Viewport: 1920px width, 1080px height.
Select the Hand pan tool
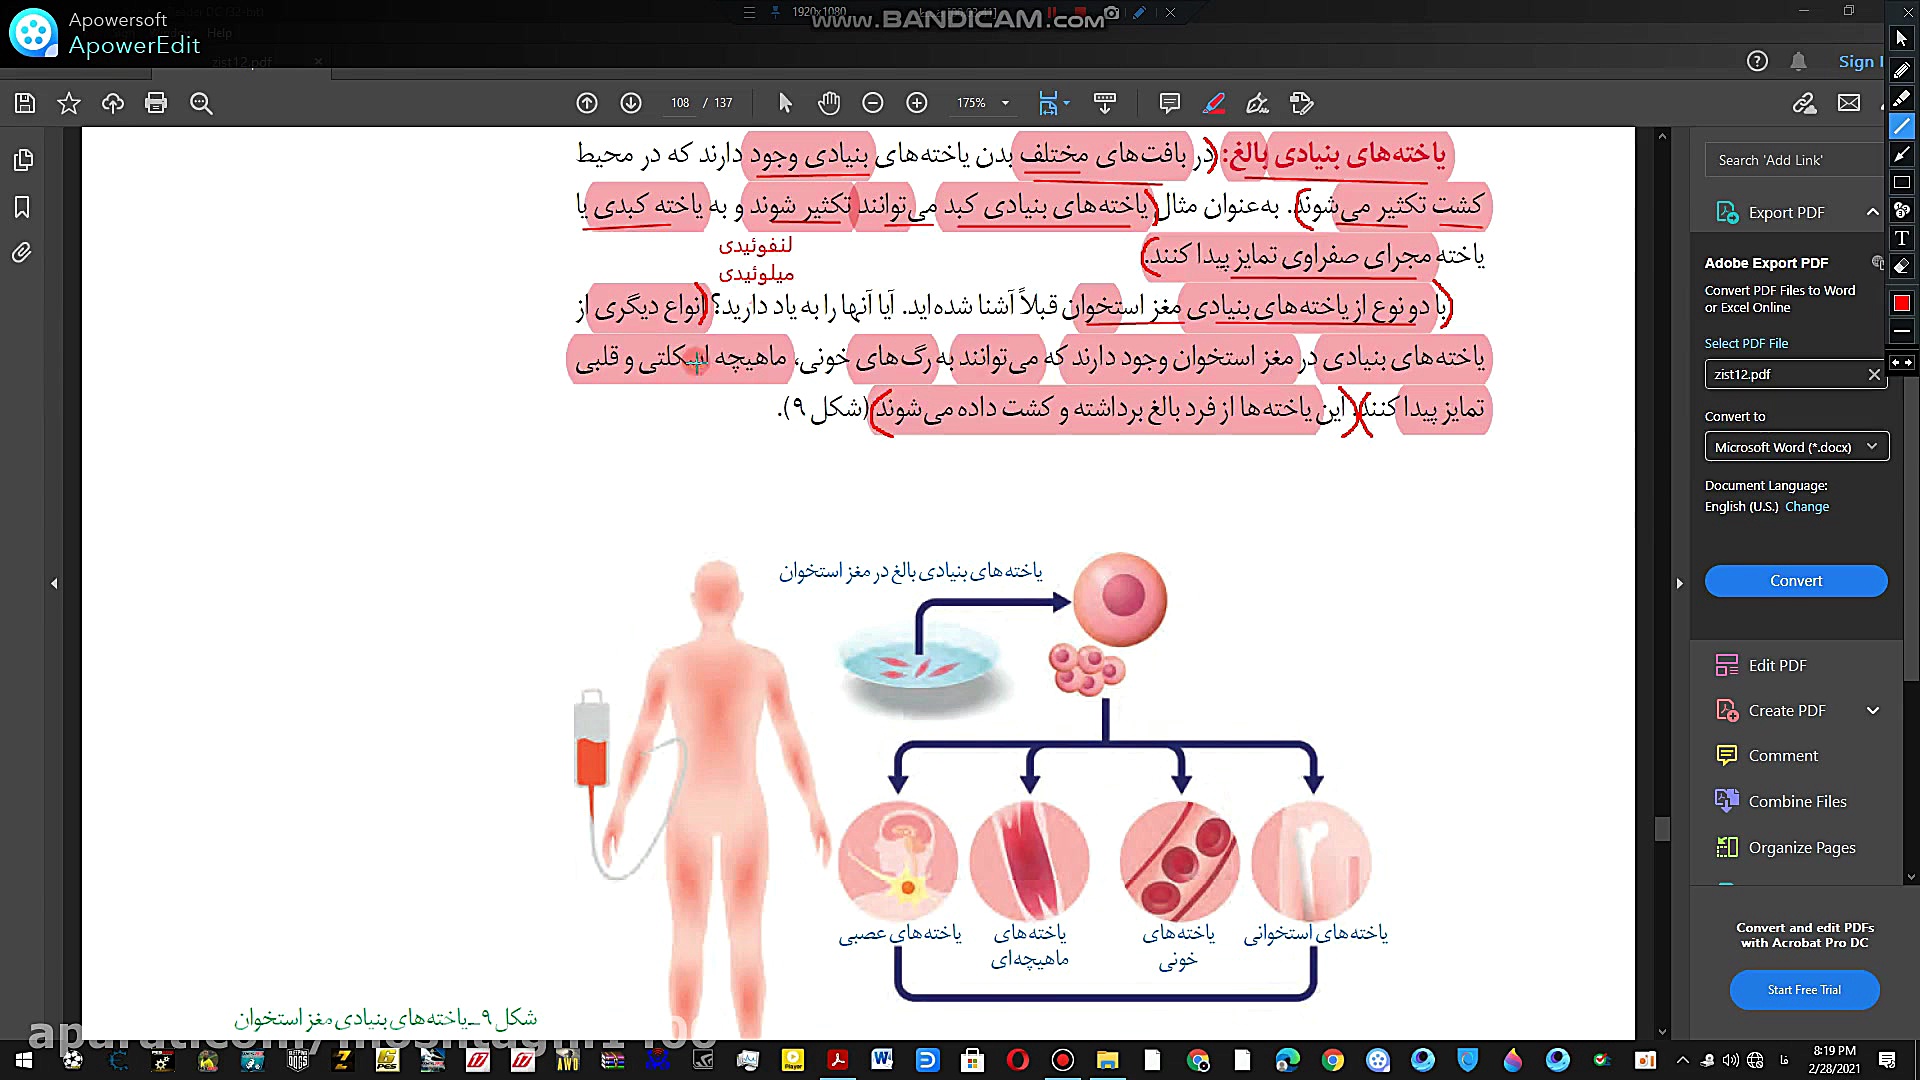829,103
